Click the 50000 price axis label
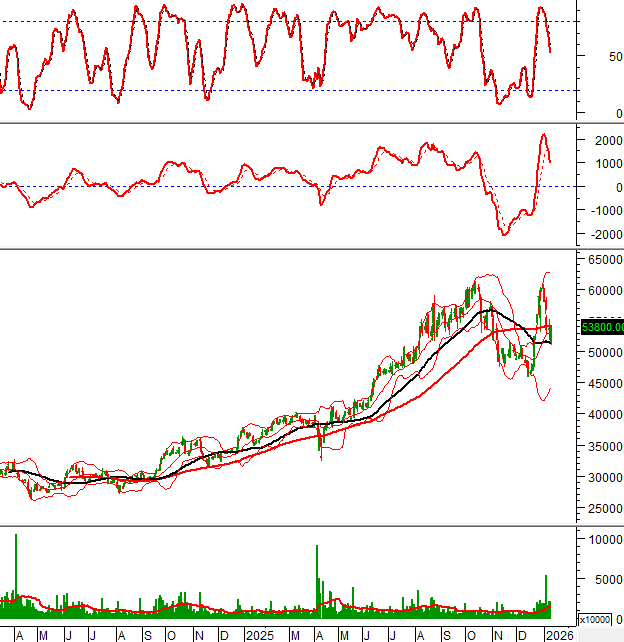 602,353
